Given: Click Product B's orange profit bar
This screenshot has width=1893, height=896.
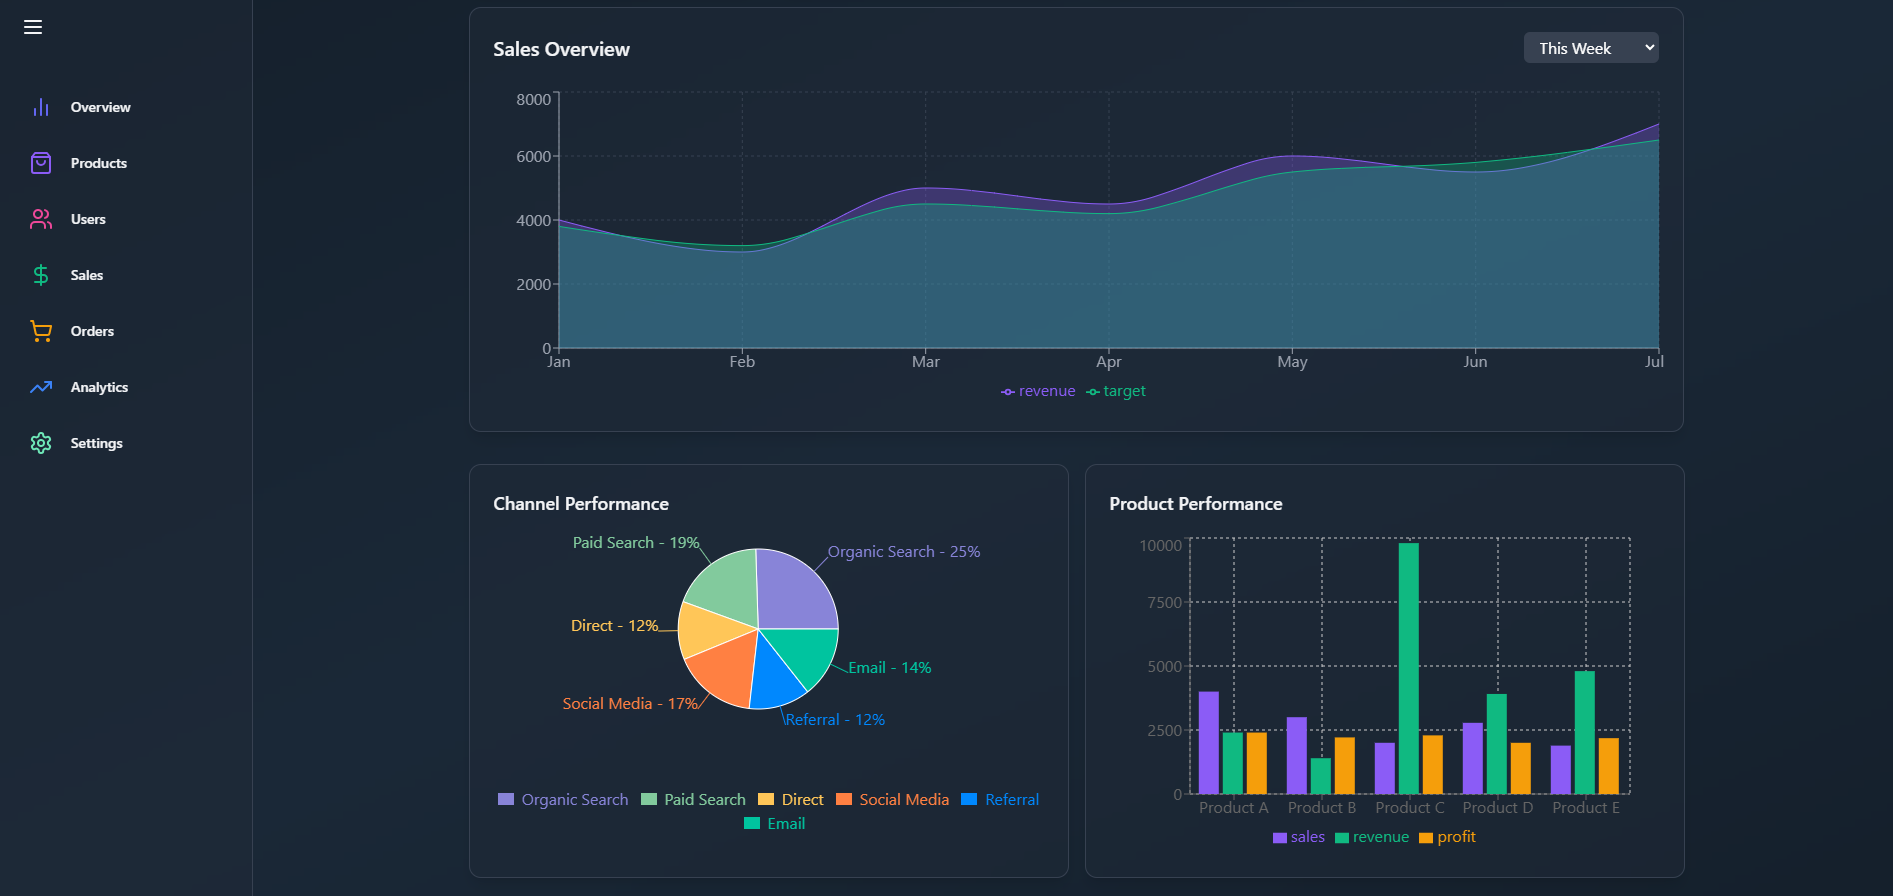Looking at the screenshot, I should click(1345, 766).
